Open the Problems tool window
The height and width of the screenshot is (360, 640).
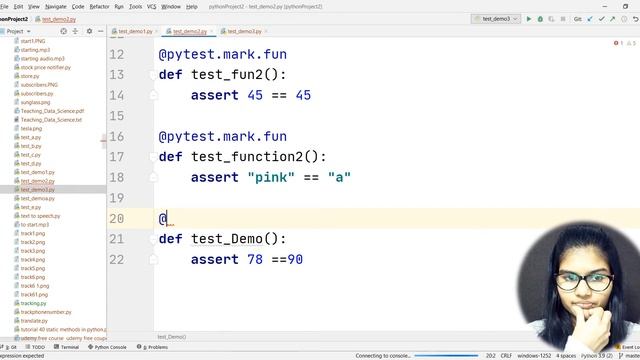(x=152, y=347)
